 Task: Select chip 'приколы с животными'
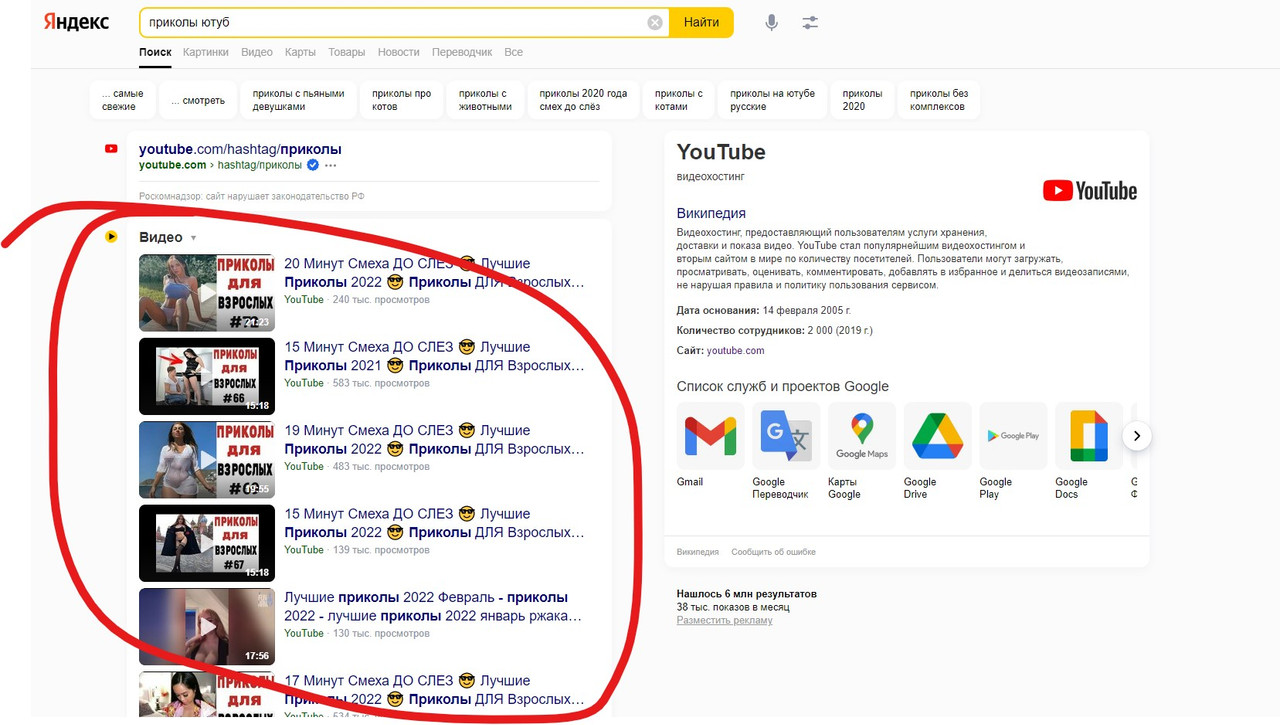[485, 100]
